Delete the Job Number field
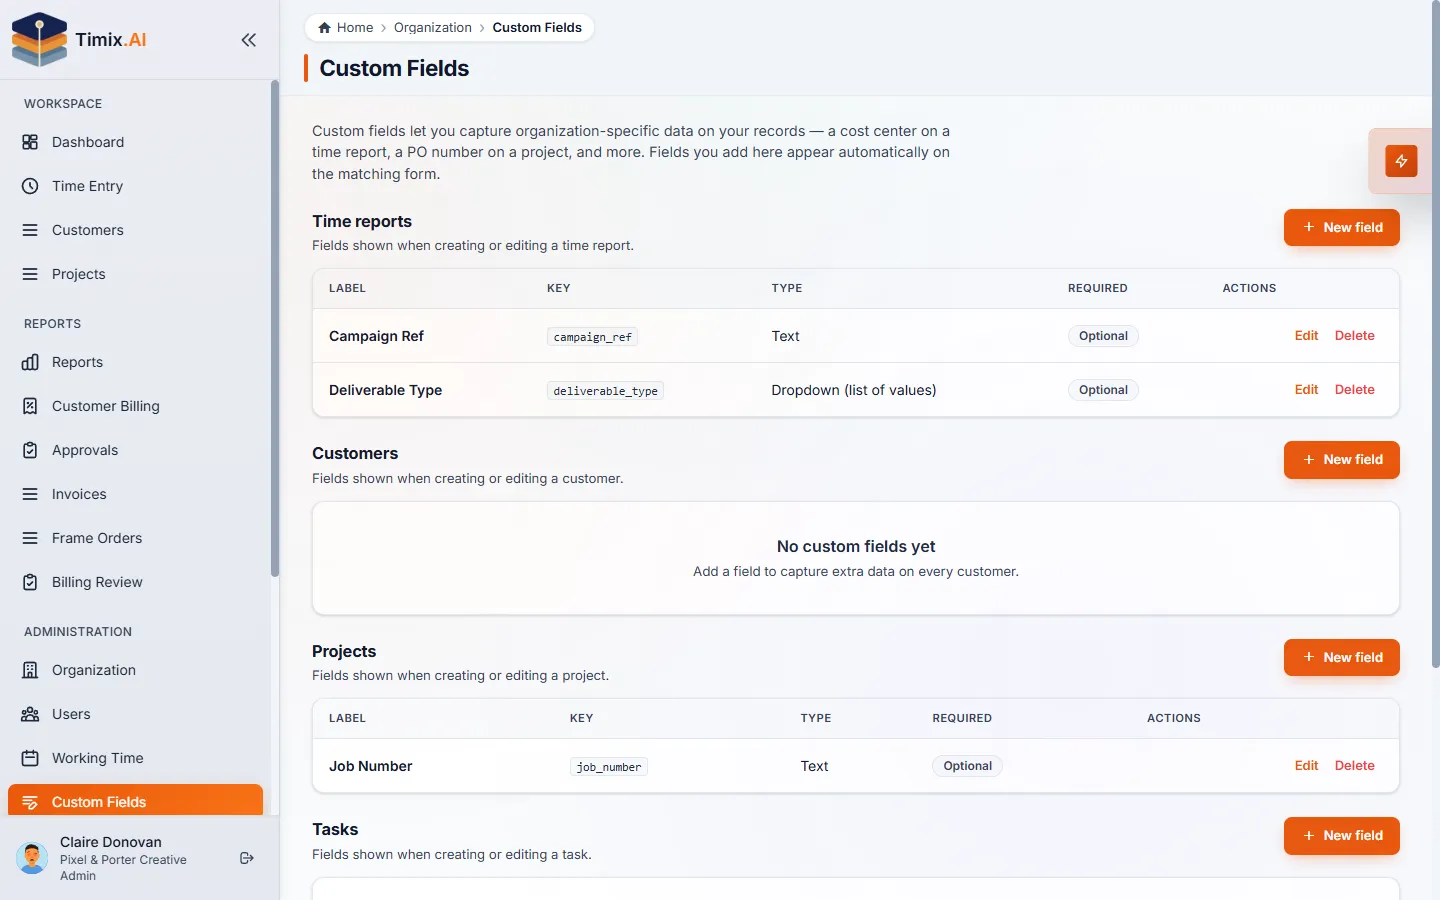Screen dimensions: 1440x900 pos(1354,766)
